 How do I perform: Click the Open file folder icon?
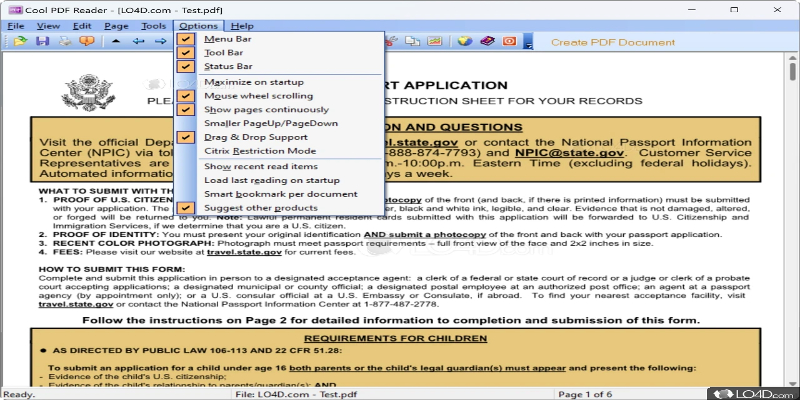click(19, 42)
